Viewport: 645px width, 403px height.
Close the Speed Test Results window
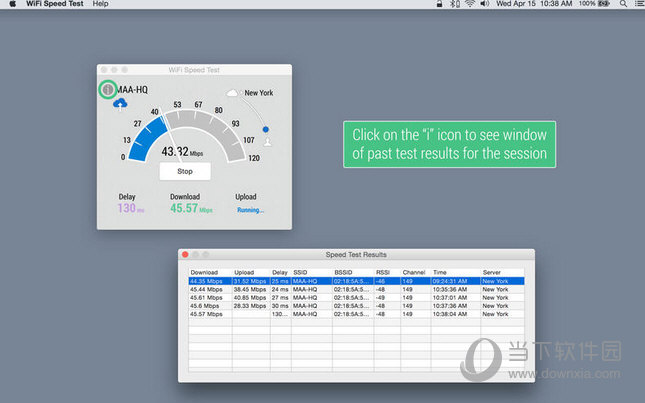click(x=185, y=255)
